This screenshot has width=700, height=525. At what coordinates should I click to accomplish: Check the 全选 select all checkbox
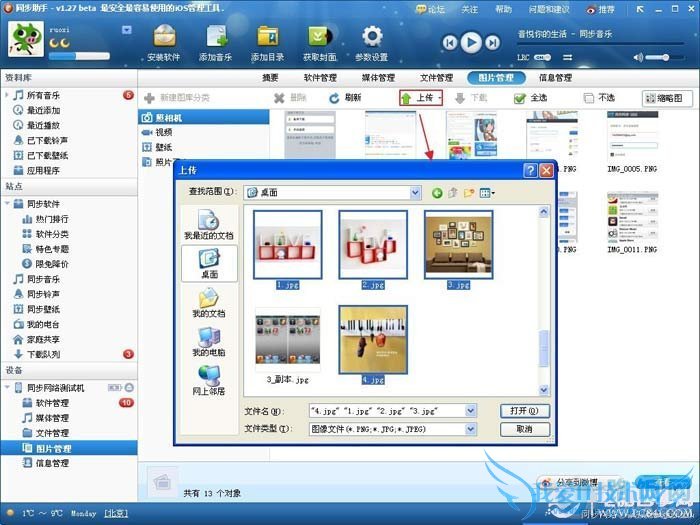(x=520, y=98)
